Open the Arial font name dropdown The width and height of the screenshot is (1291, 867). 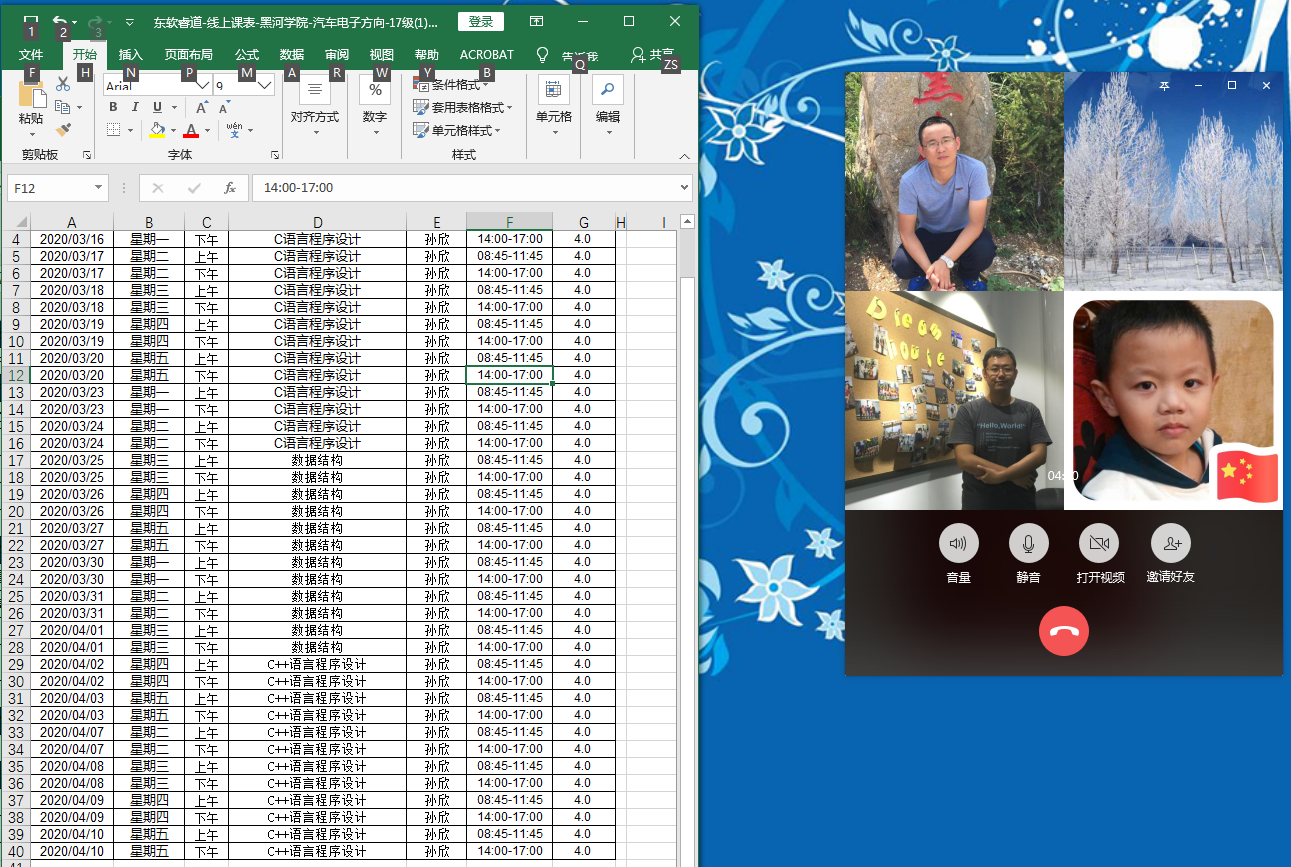click(203, 86)
